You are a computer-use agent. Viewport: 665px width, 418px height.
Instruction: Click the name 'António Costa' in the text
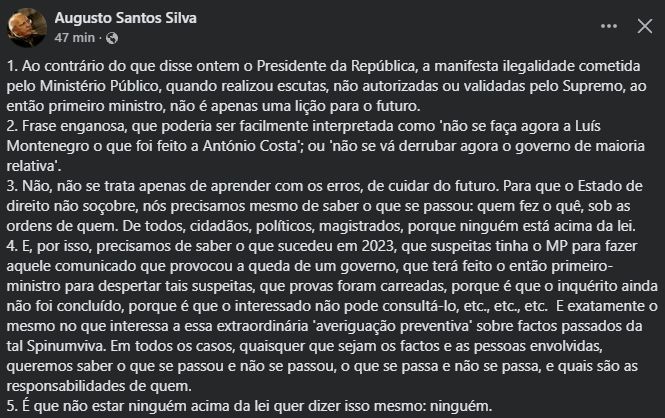[x=249, y=146]
